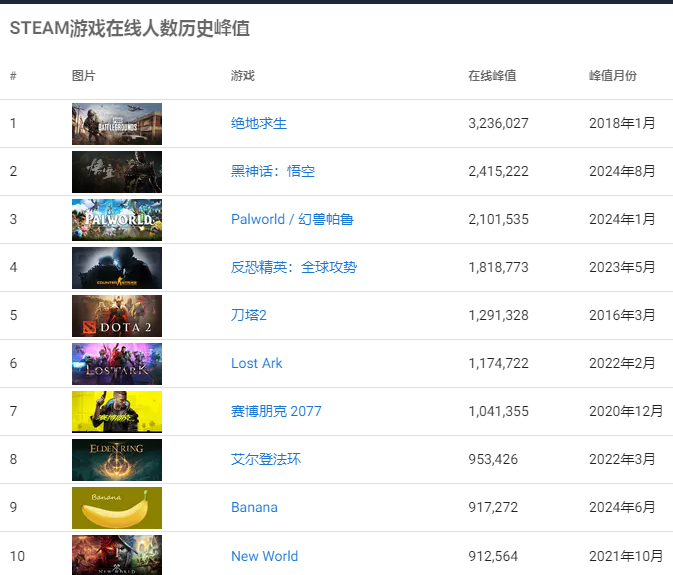Click the date 2024年6月
Viewport: 673px width, 575px height.
[622, 508]
